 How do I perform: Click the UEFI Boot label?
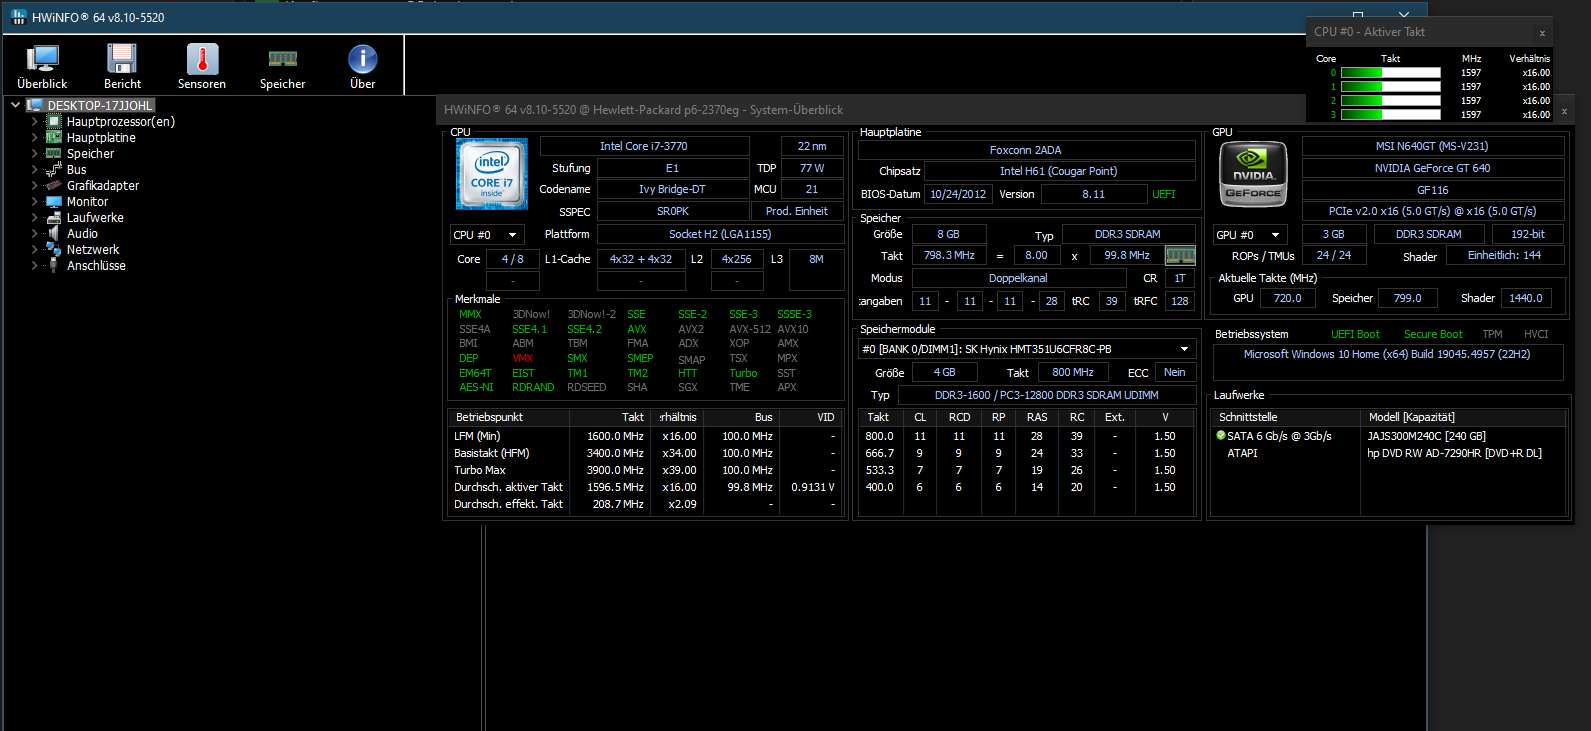pyautogui.click(x=1355, y=334)
